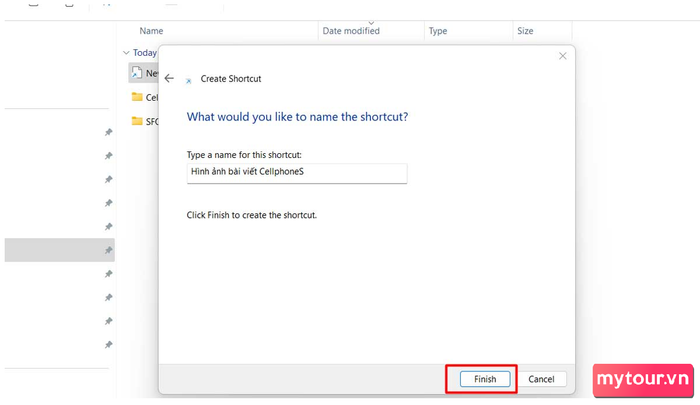Collapse the Today group chevron
The width and height of the screenshot is (700, 405).
[126, 53]
